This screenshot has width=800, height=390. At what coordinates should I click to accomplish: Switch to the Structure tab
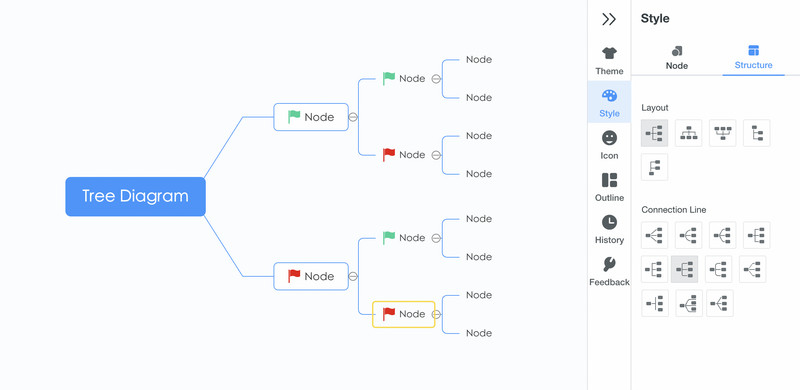(754, 58)
